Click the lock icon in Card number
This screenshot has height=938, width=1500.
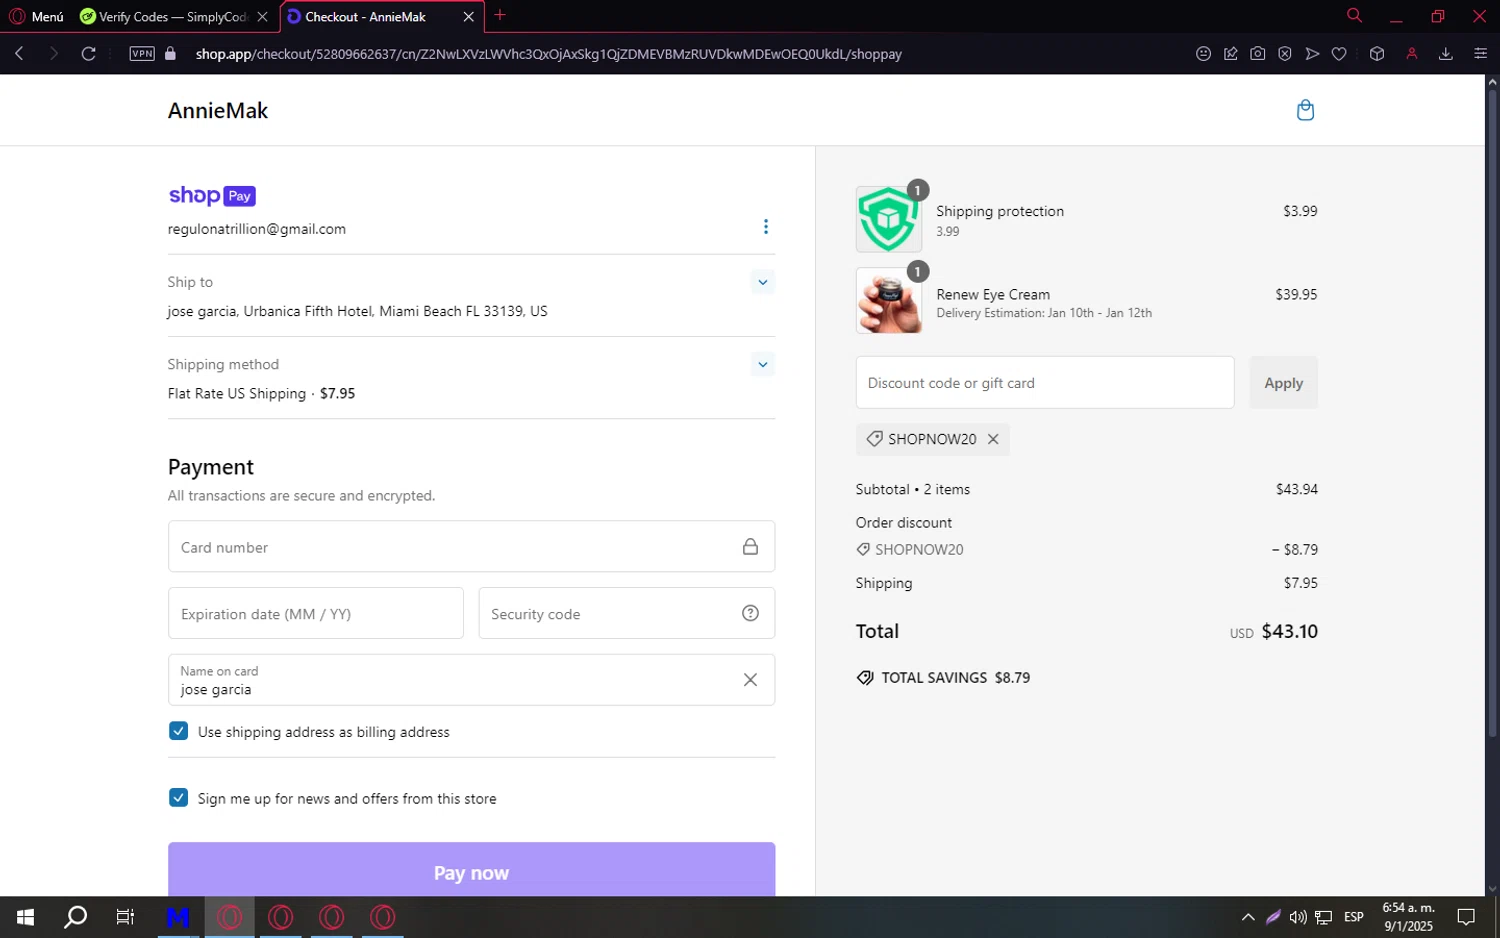point(750,547)
